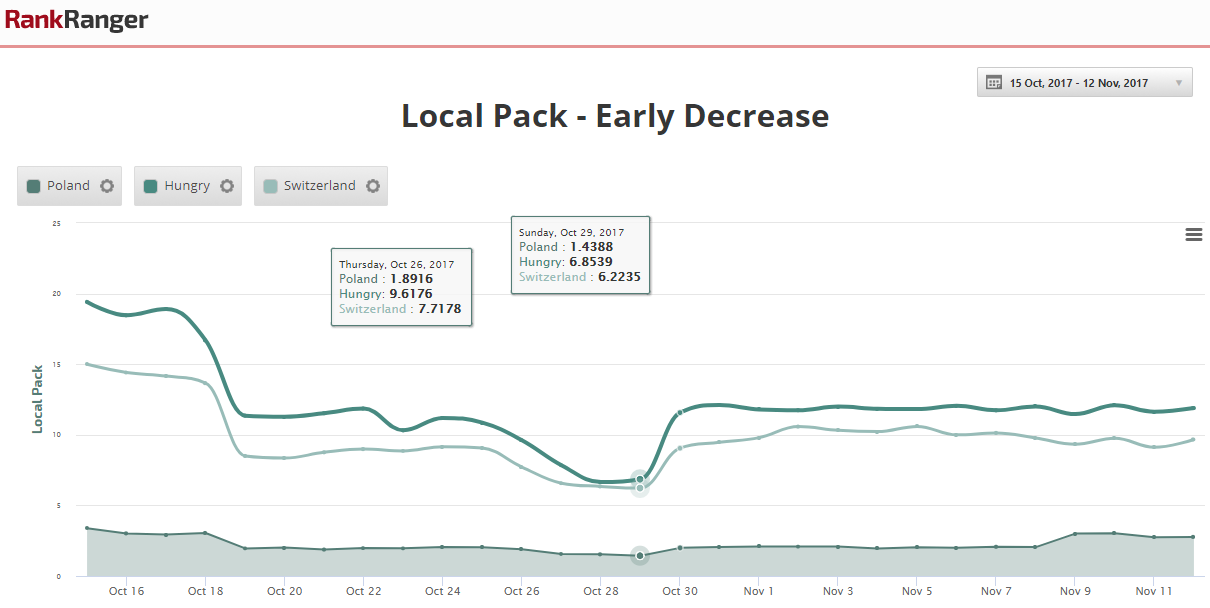1210x608 pixels.
Task: Click the Hungry legend color swatch
Action: pos(151,186)
